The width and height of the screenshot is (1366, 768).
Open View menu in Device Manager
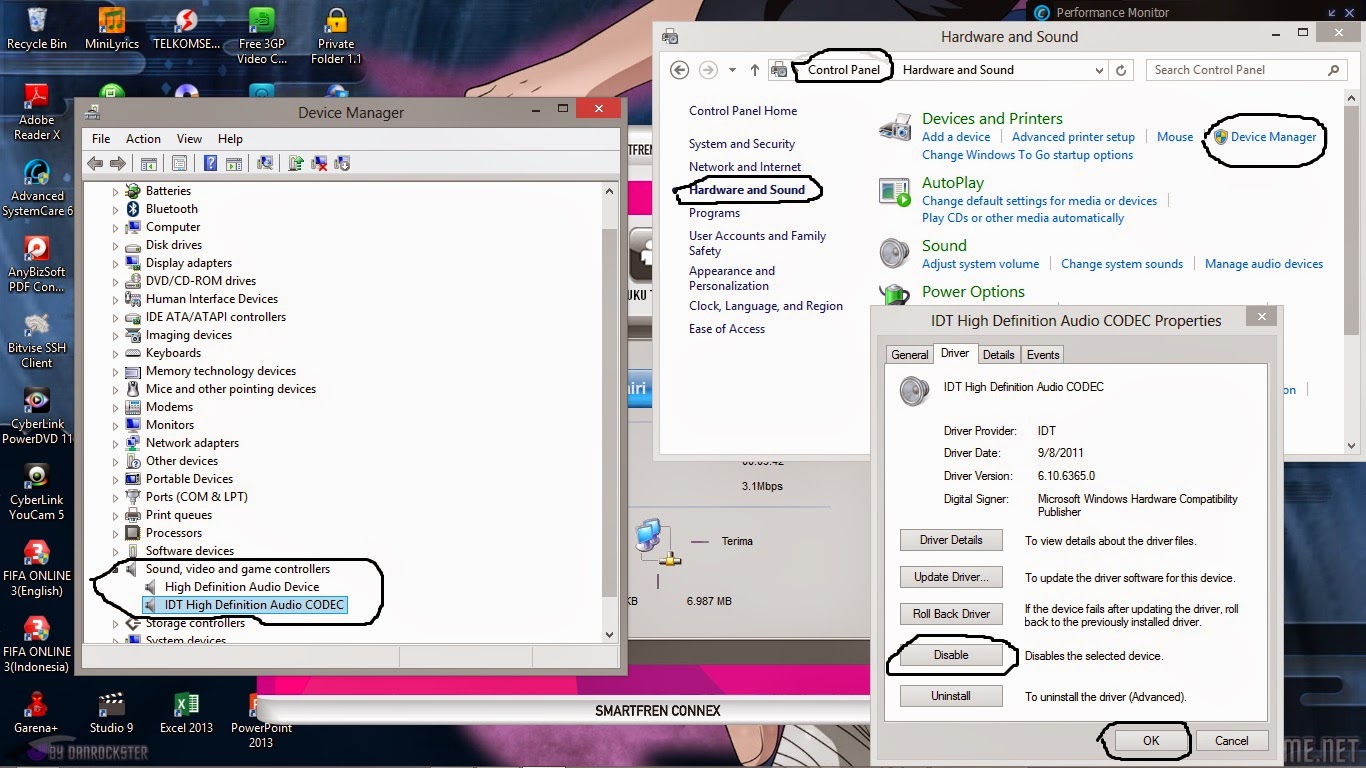point(189,139)
